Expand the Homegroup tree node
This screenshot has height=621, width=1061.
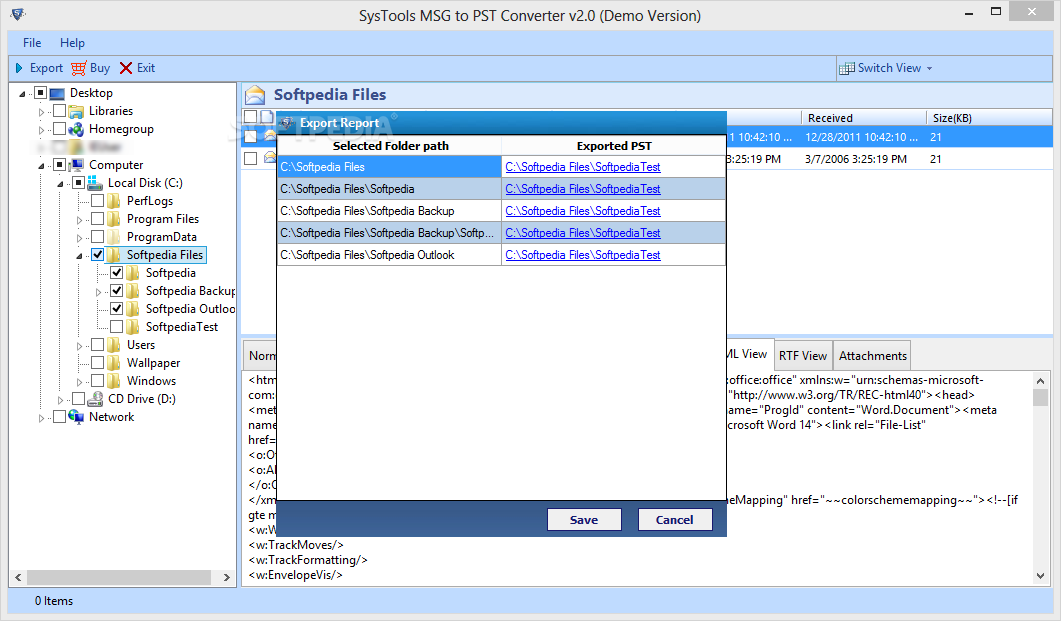(x=41, y=130)
